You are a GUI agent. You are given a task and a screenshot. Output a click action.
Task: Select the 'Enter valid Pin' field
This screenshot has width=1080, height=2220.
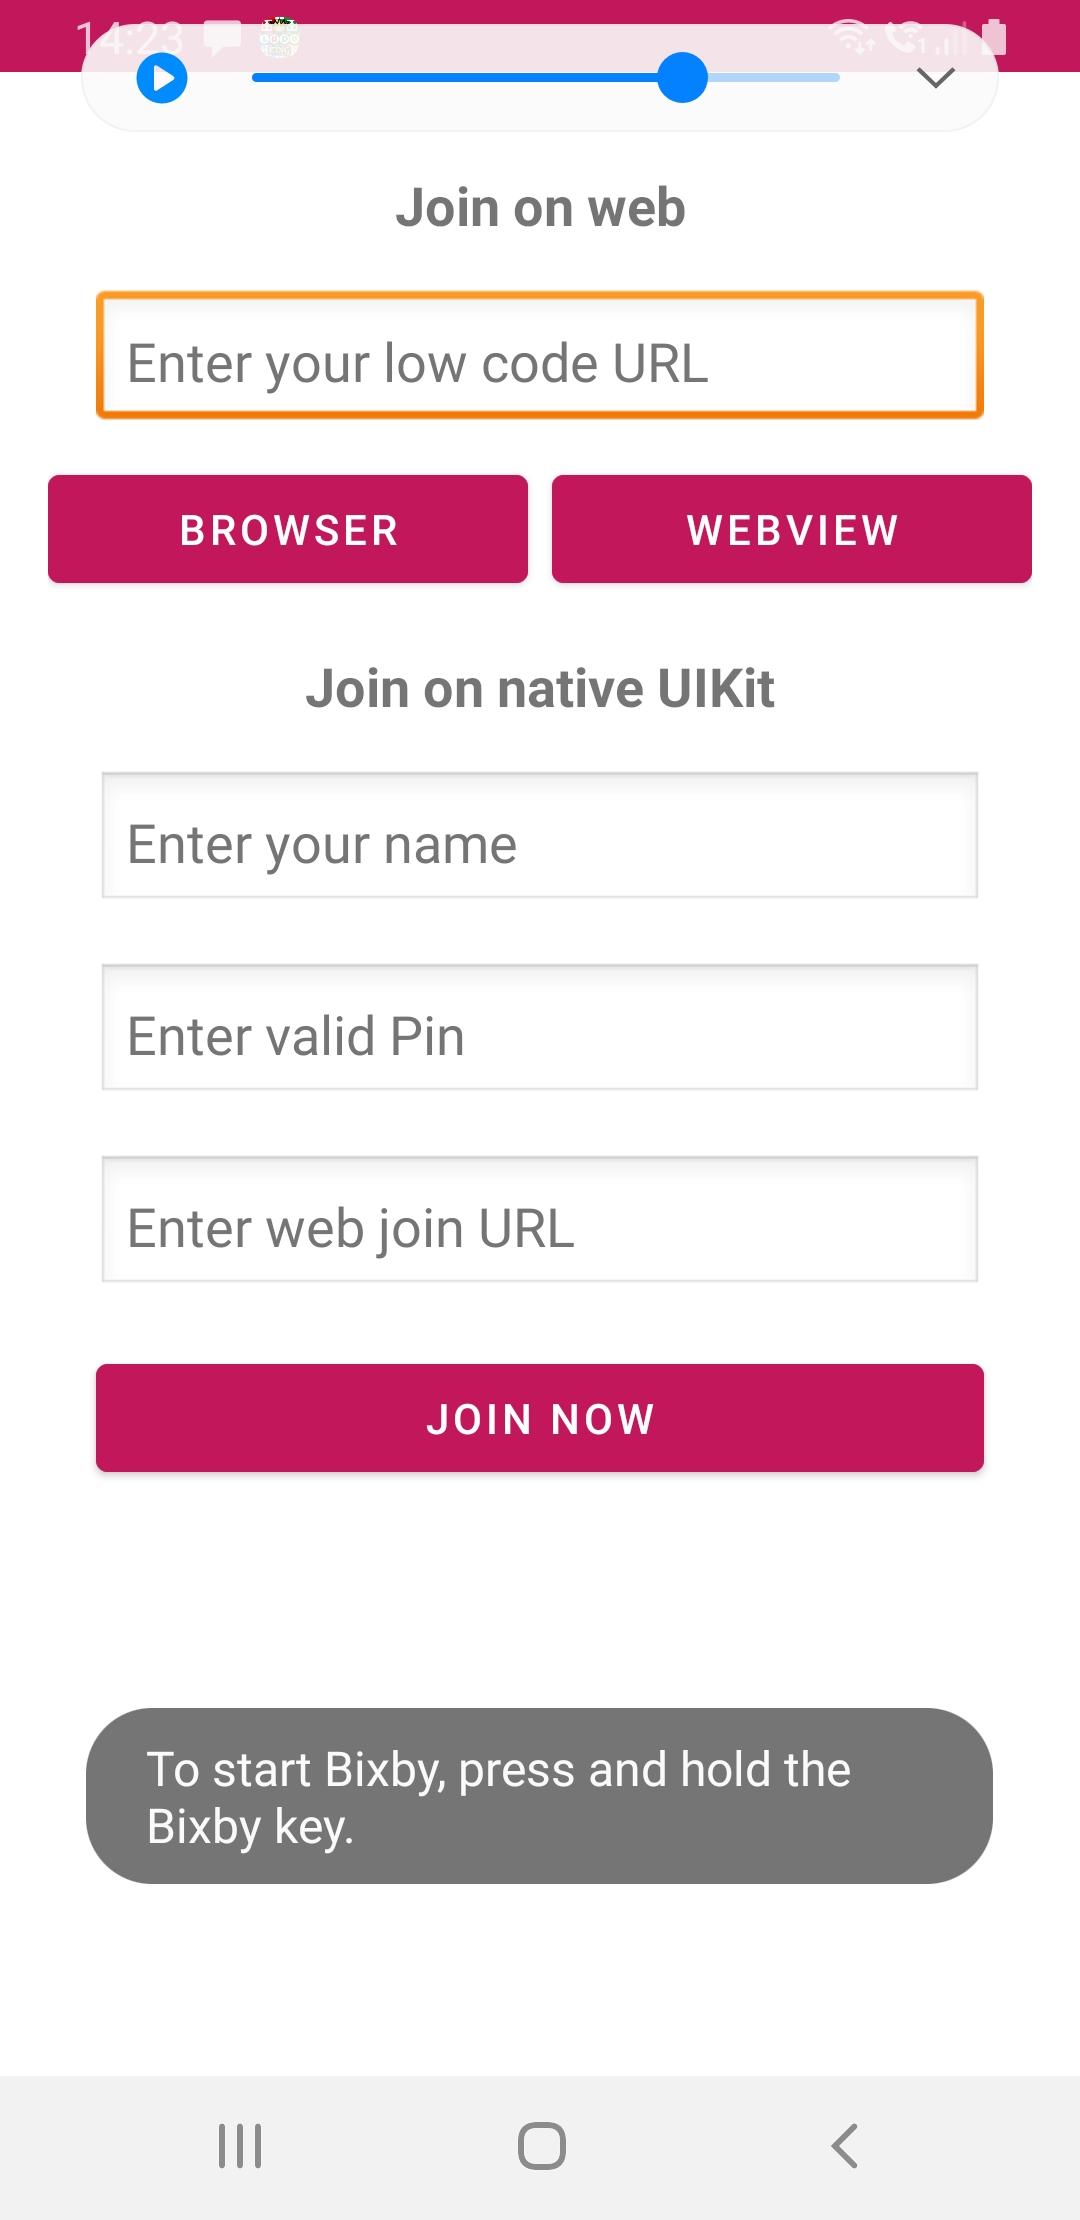540,1027
